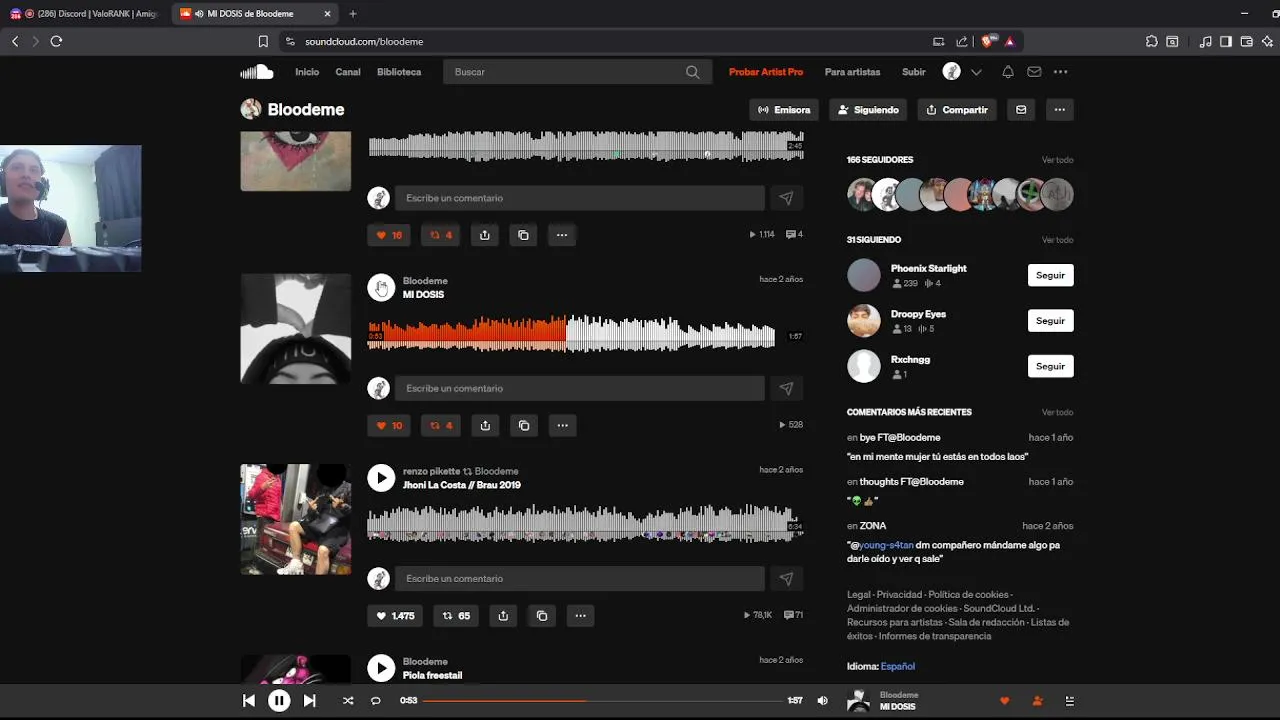This screenshot has height=720, width=1280.
Task: Click the search magnifier icon
Action: pyautogui.click(x=693, y=72)
